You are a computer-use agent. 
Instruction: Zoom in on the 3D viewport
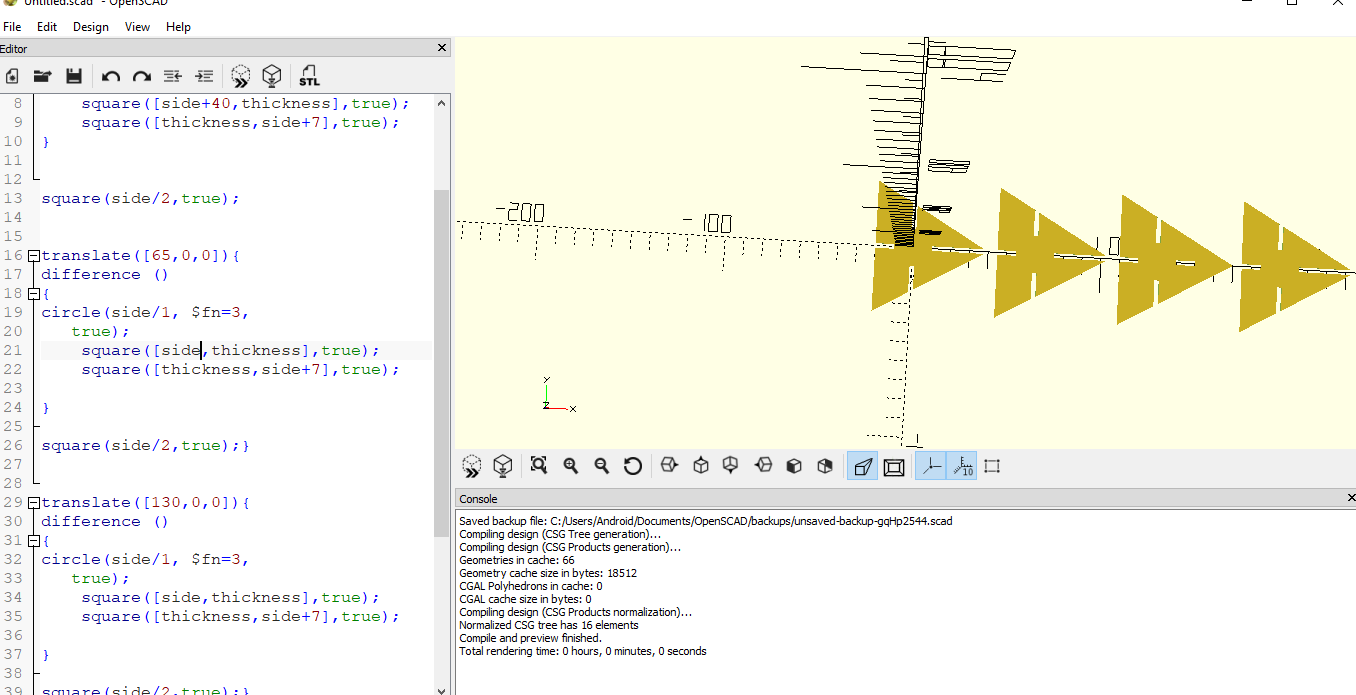(570, 466)
